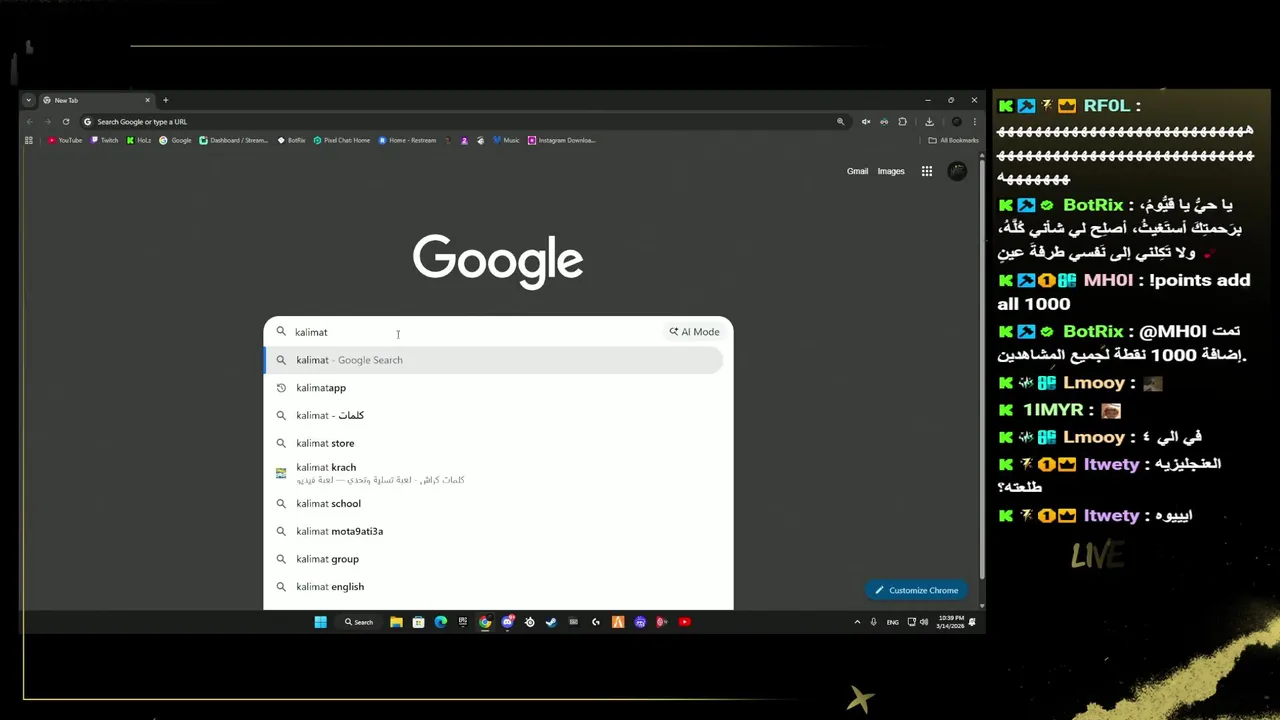Open the Twitch bookmark
Screen dimensions: 1280x720
click(105, 140)
